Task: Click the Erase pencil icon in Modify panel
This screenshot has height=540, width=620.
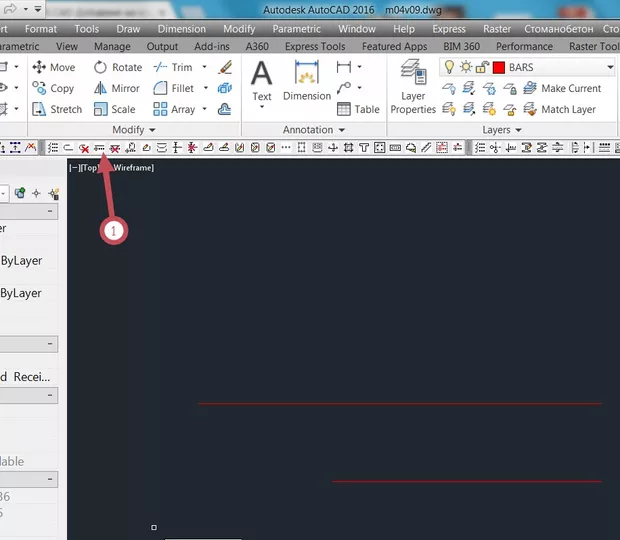Action: pos(225,67)
